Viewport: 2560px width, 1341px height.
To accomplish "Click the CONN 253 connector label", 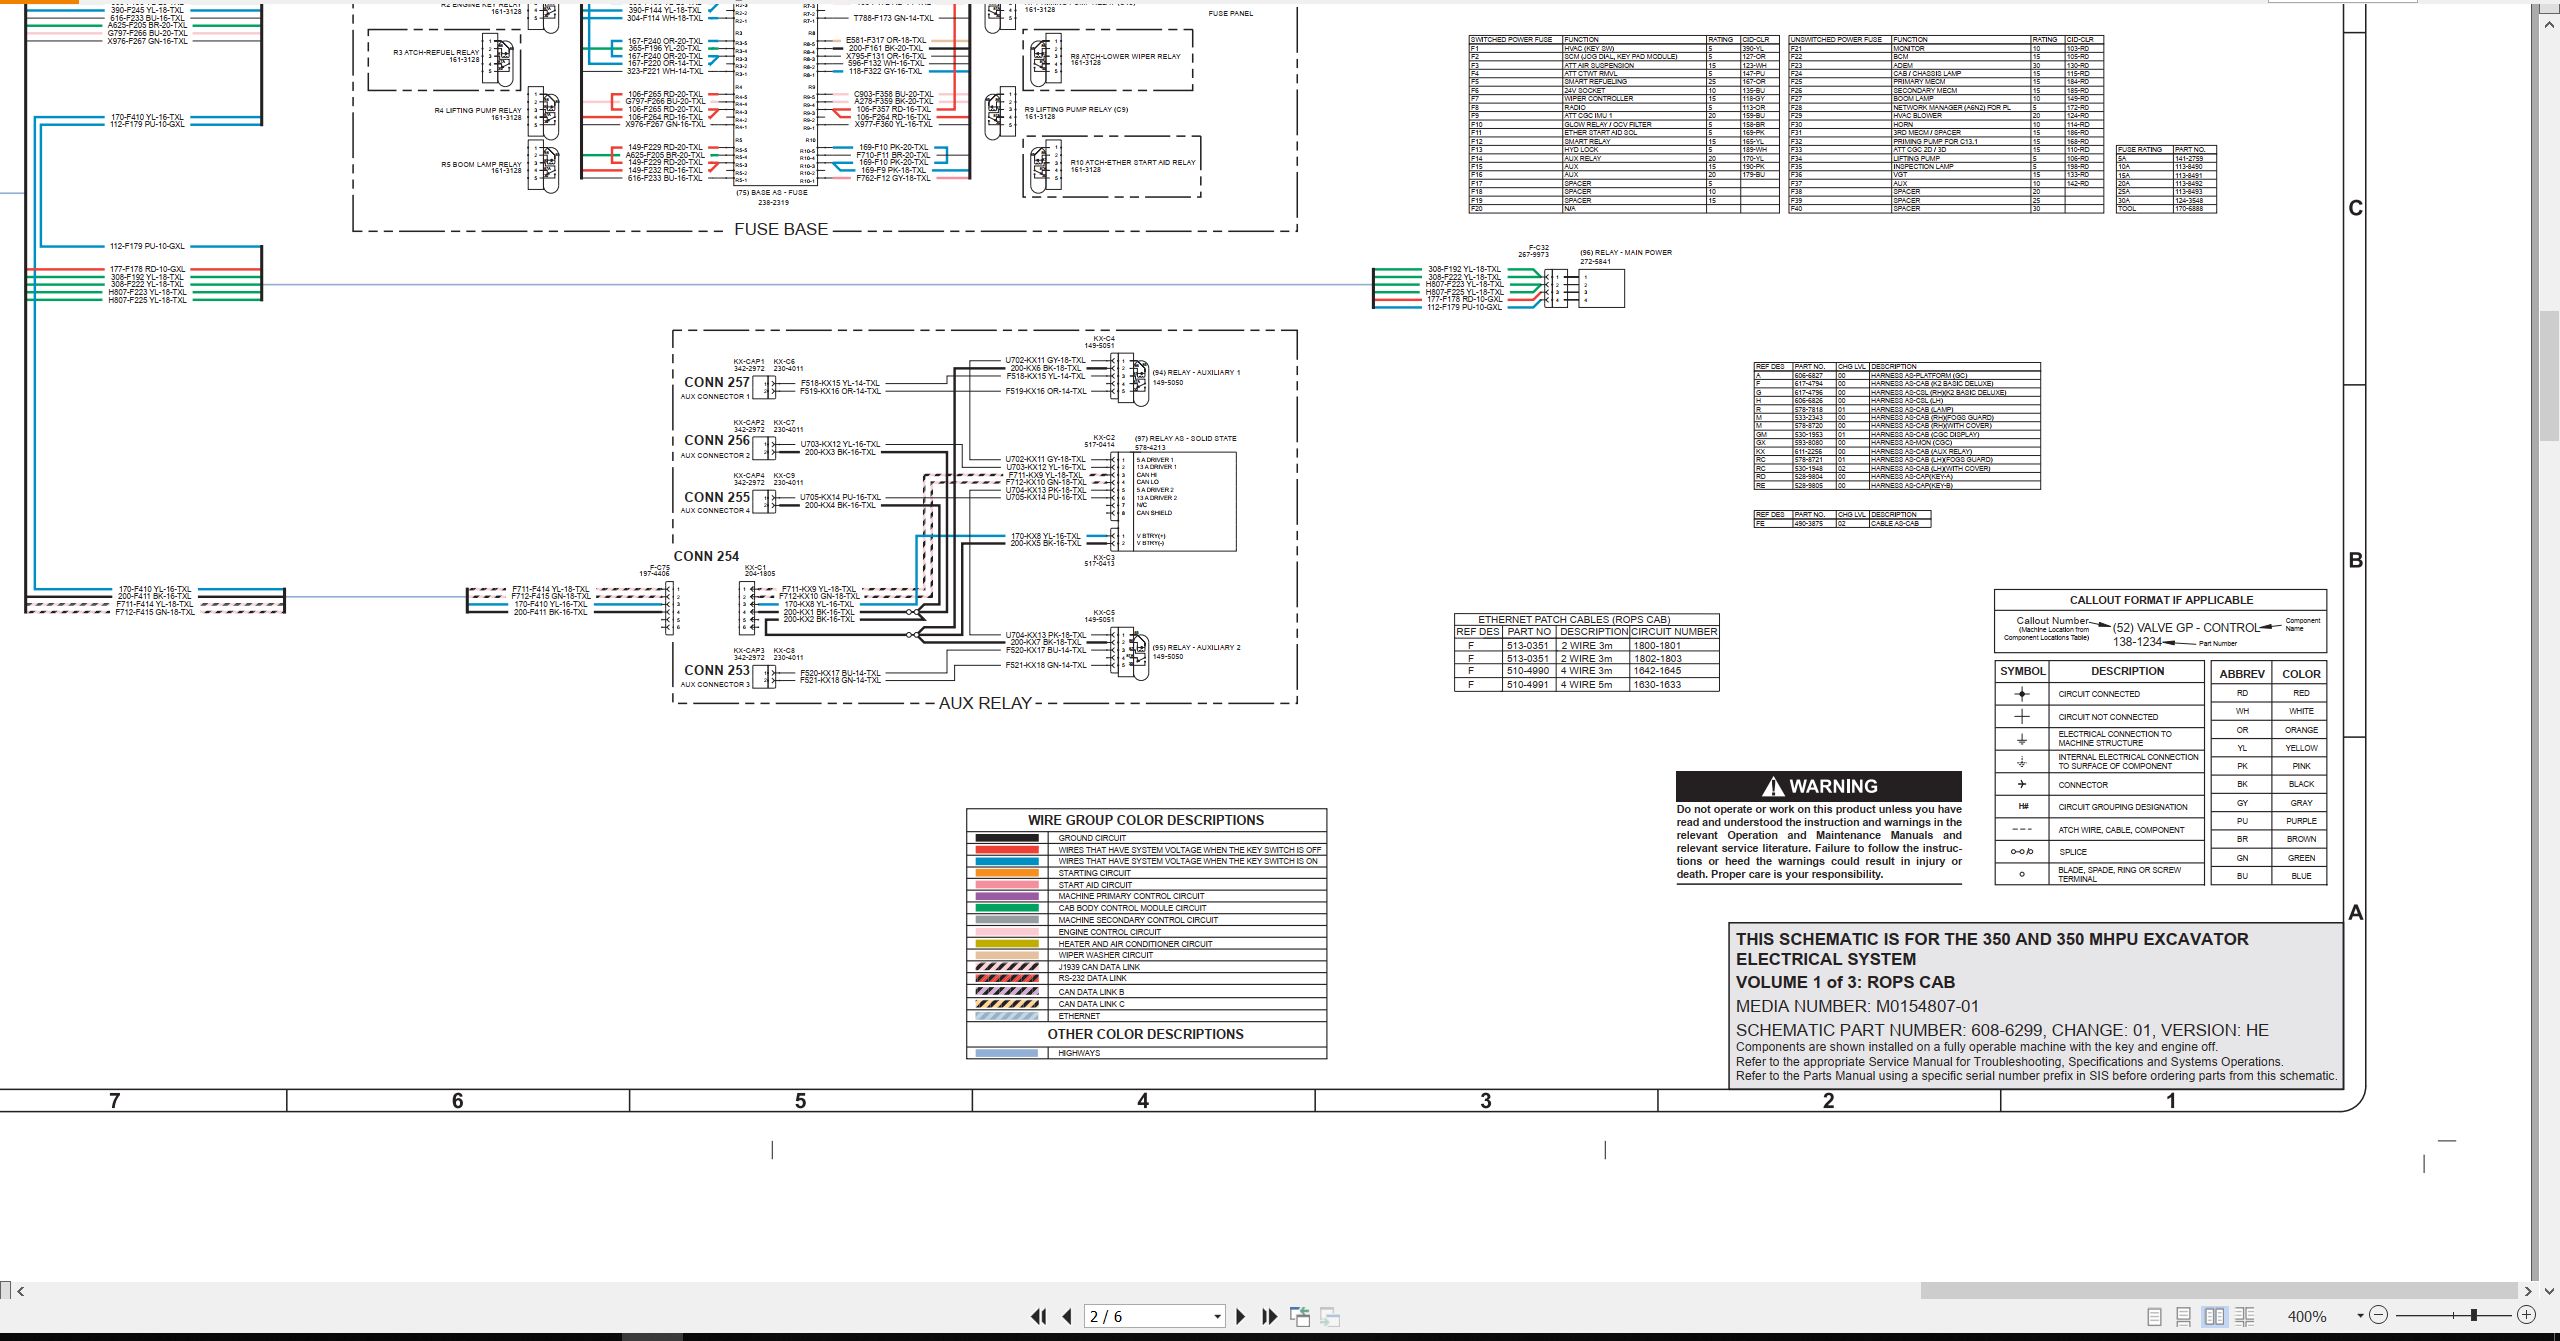I will coord(716,670).
